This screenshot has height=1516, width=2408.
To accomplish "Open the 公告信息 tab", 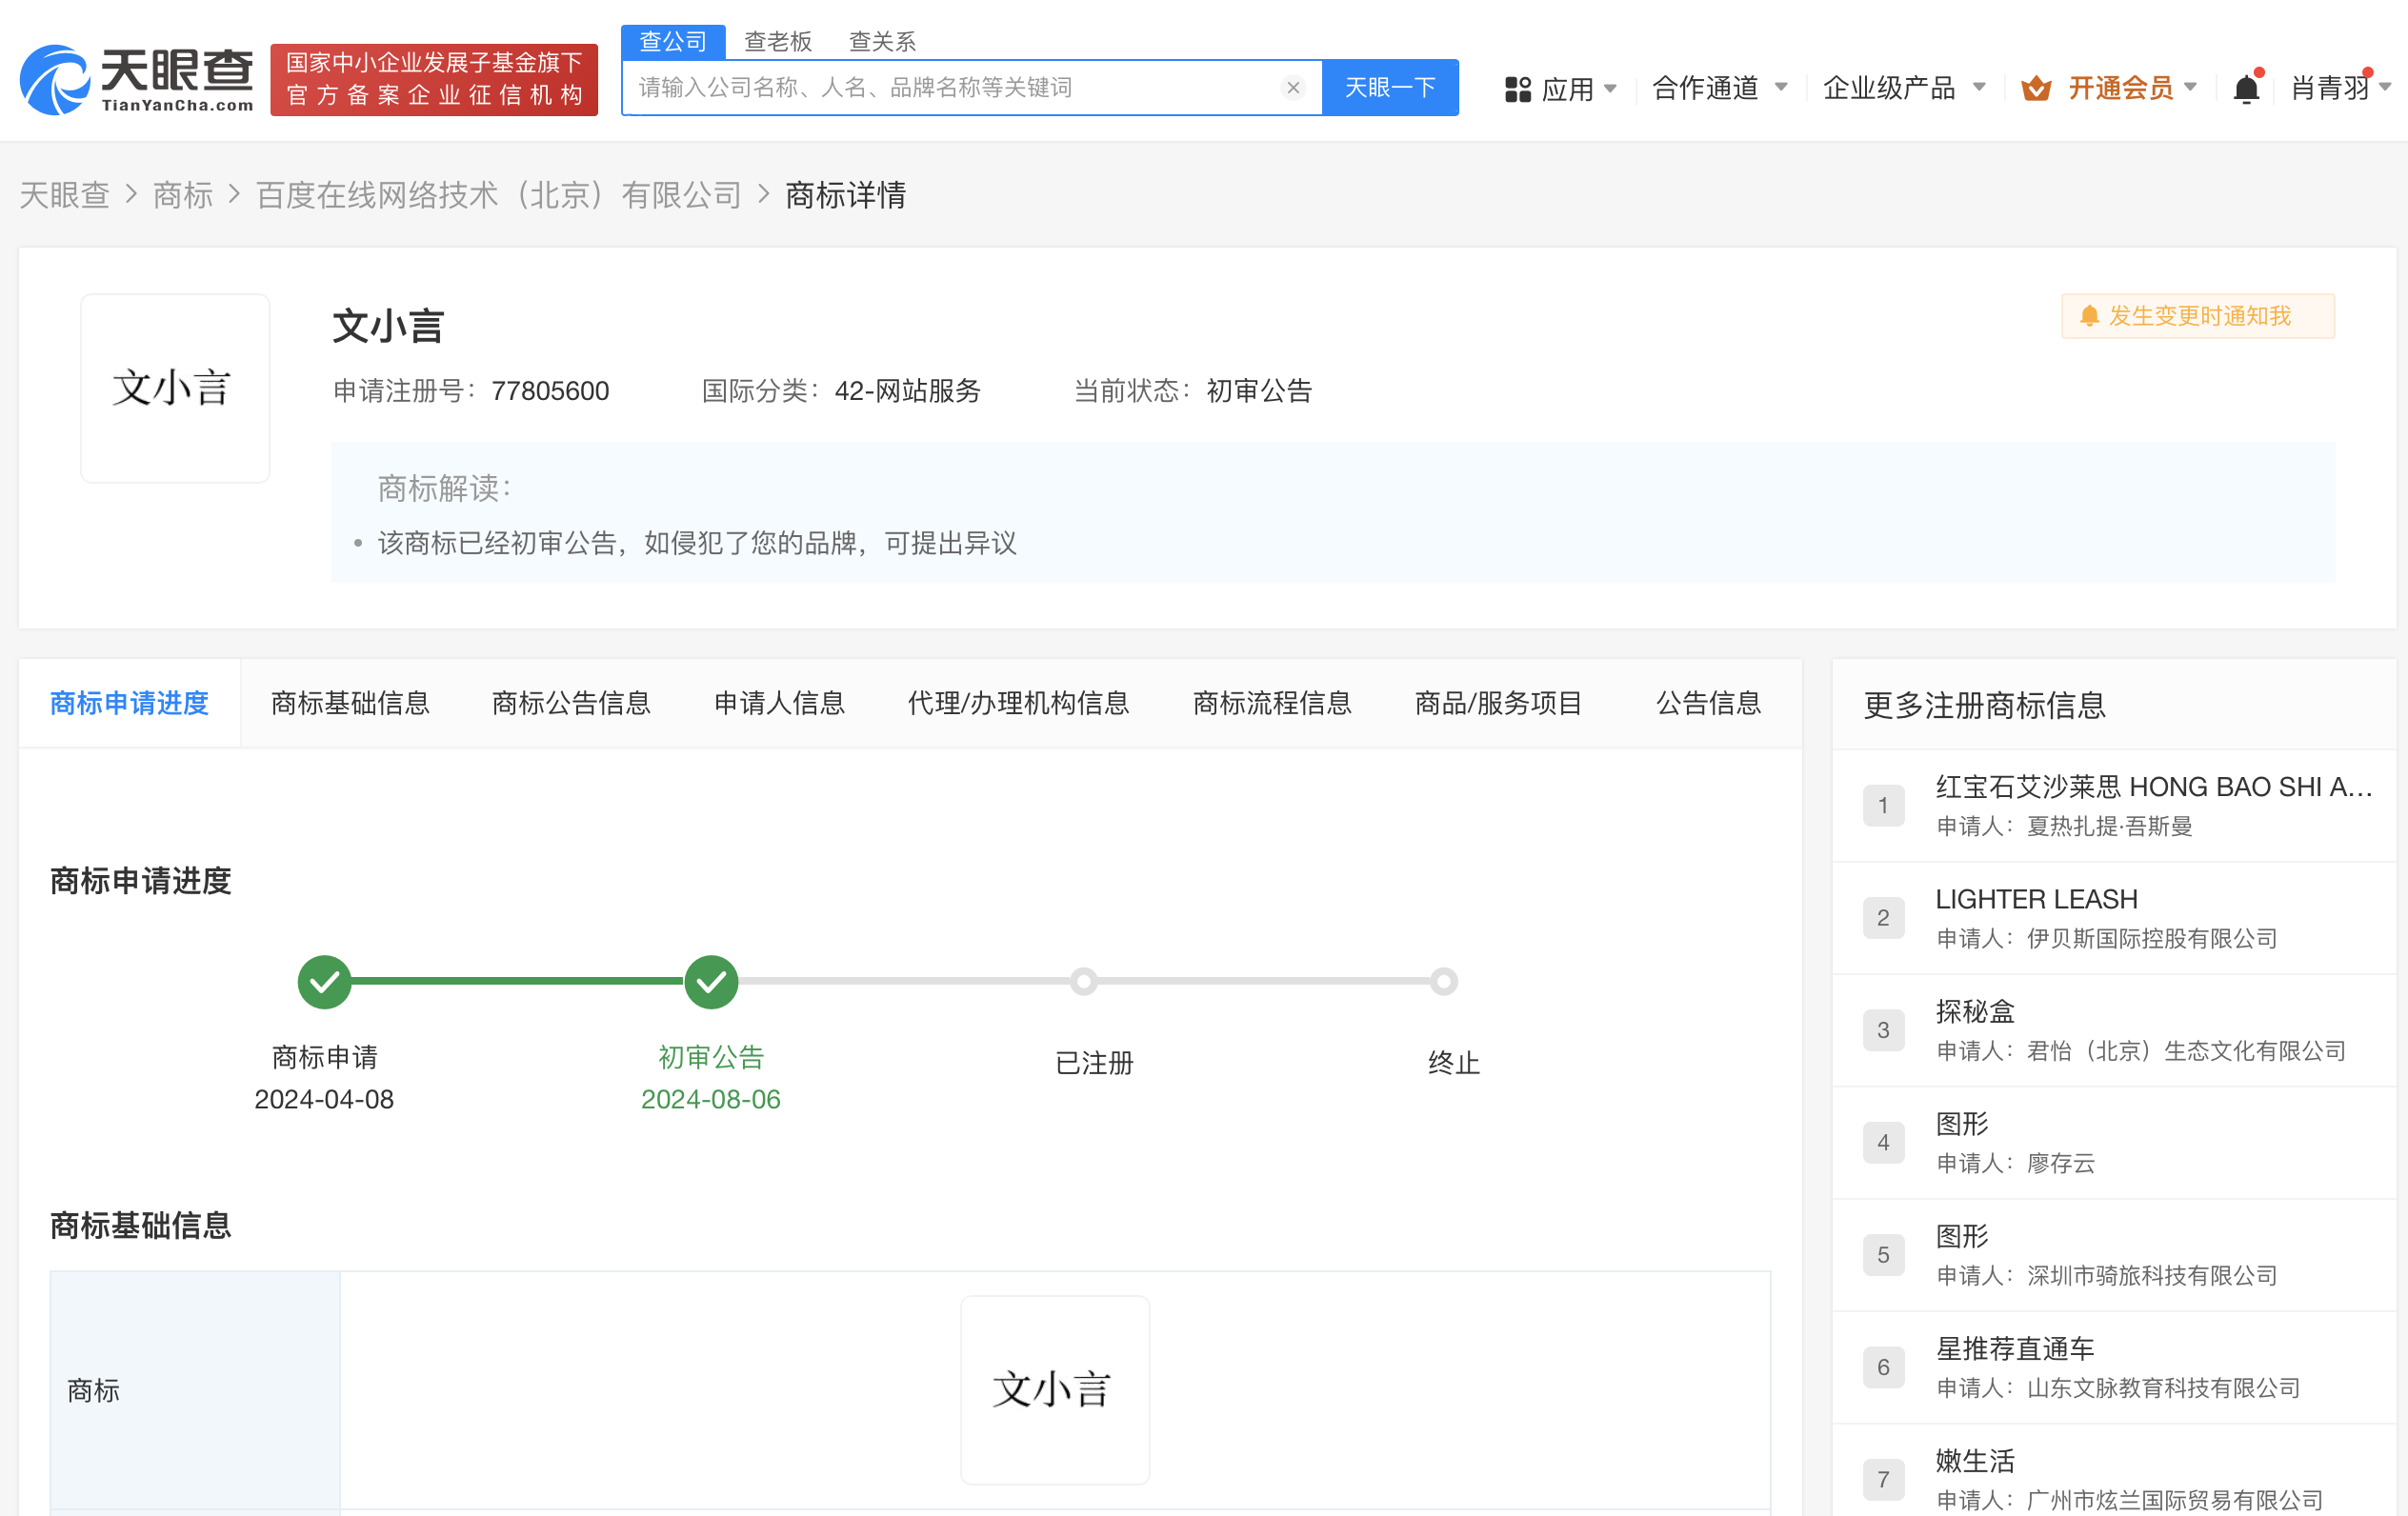I will pyautogui.click(x=1707, y=703).
